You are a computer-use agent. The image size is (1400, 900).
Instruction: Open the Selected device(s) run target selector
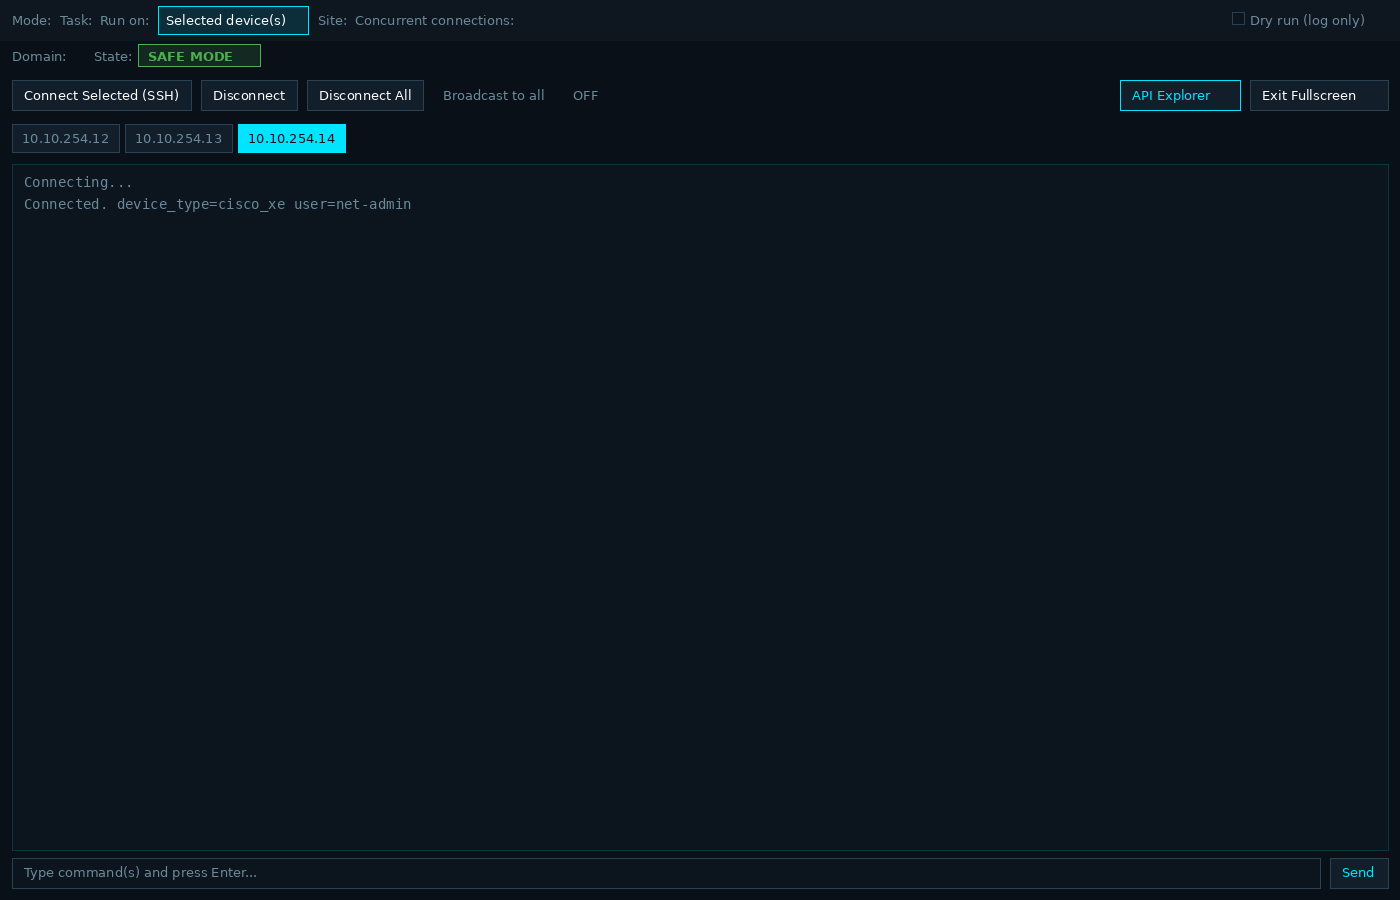pos(233,20)
